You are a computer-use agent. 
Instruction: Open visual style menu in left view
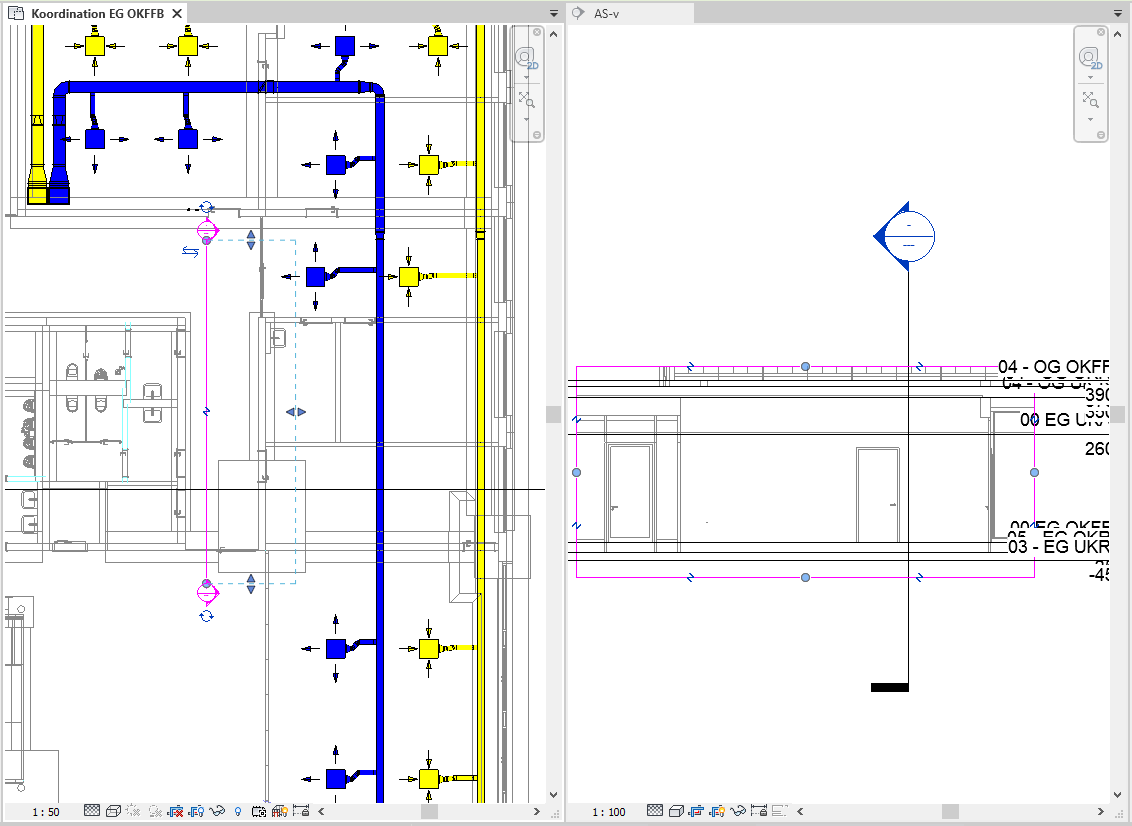click(113, 811)
